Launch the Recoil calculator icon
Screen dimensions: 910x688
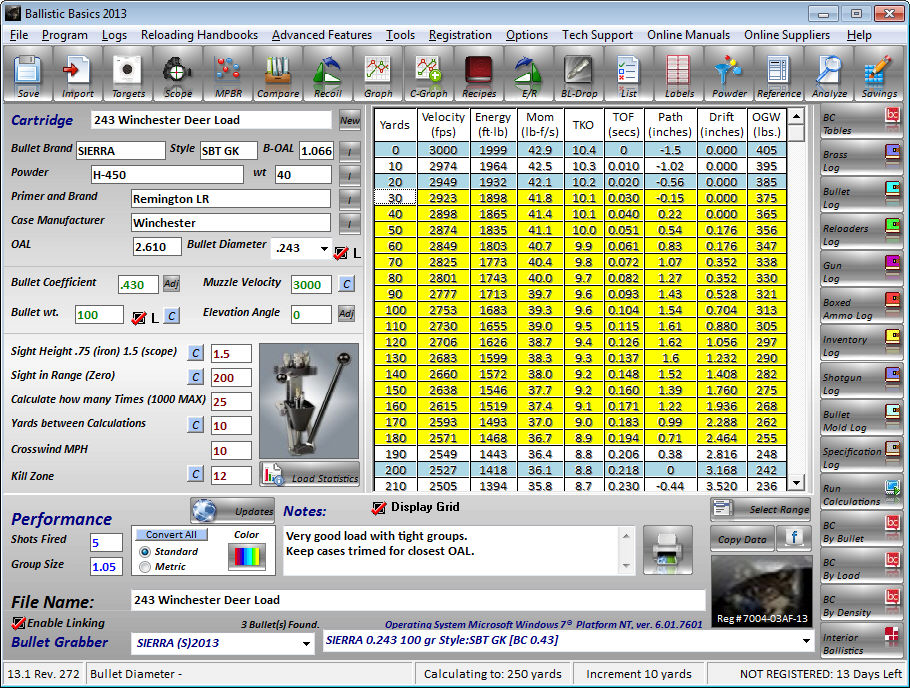(x=327, y=75)
